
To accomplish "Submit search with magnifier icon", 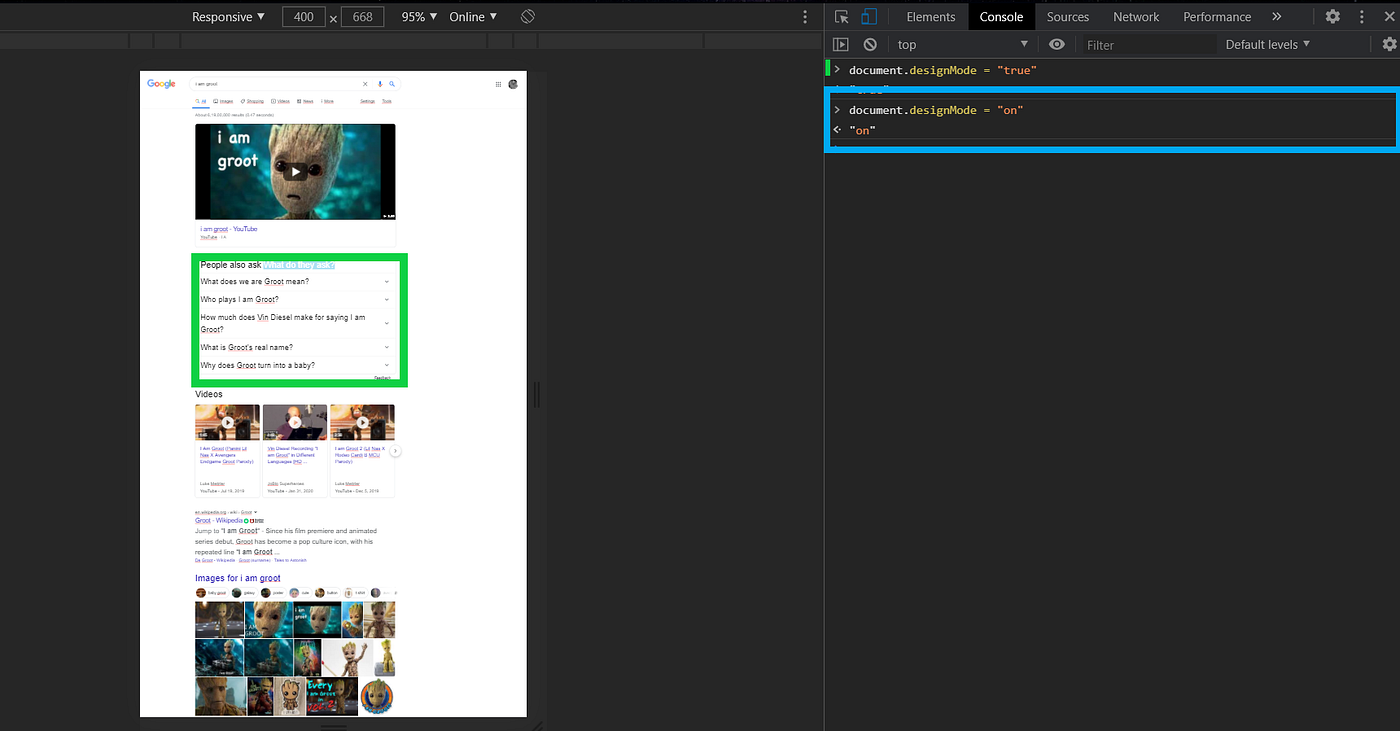I will (x=392, y=84).
